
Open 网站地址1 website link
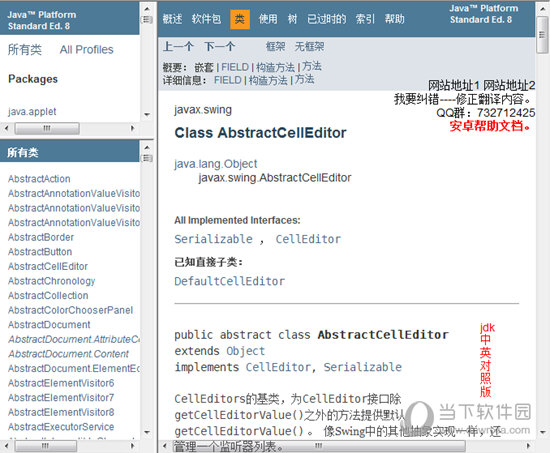pos(454,85)
